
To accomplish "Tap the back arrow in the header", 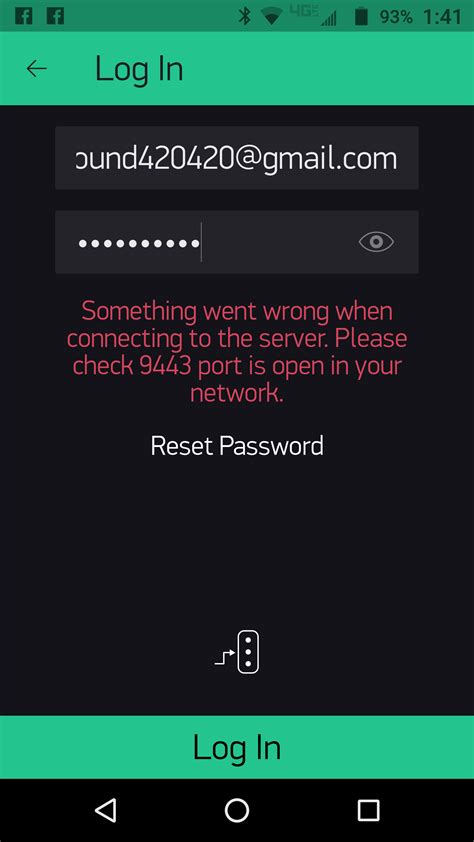I will [x=37, y=68].
